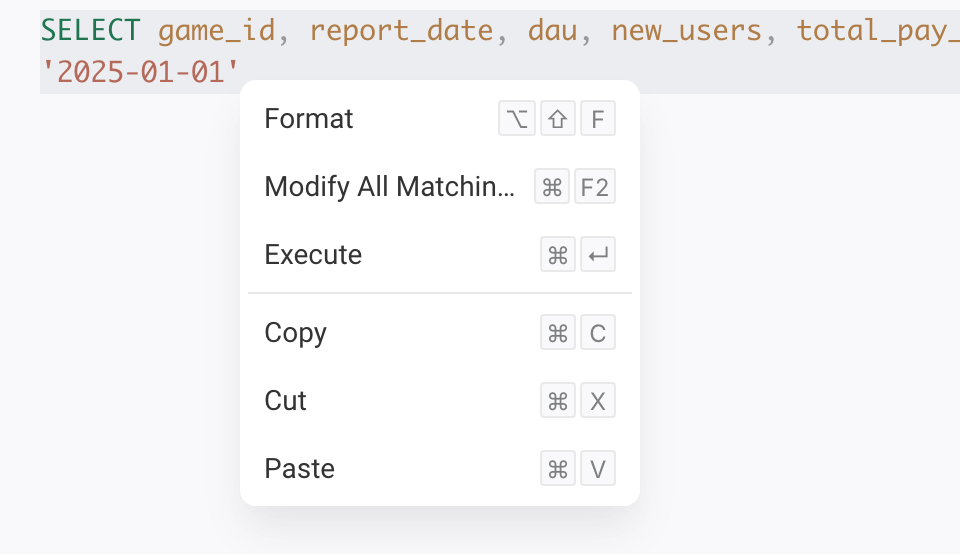Click the V key badge beside Paste
The height and width of the screenshot is (554, 960).
(x=598, y=469)
